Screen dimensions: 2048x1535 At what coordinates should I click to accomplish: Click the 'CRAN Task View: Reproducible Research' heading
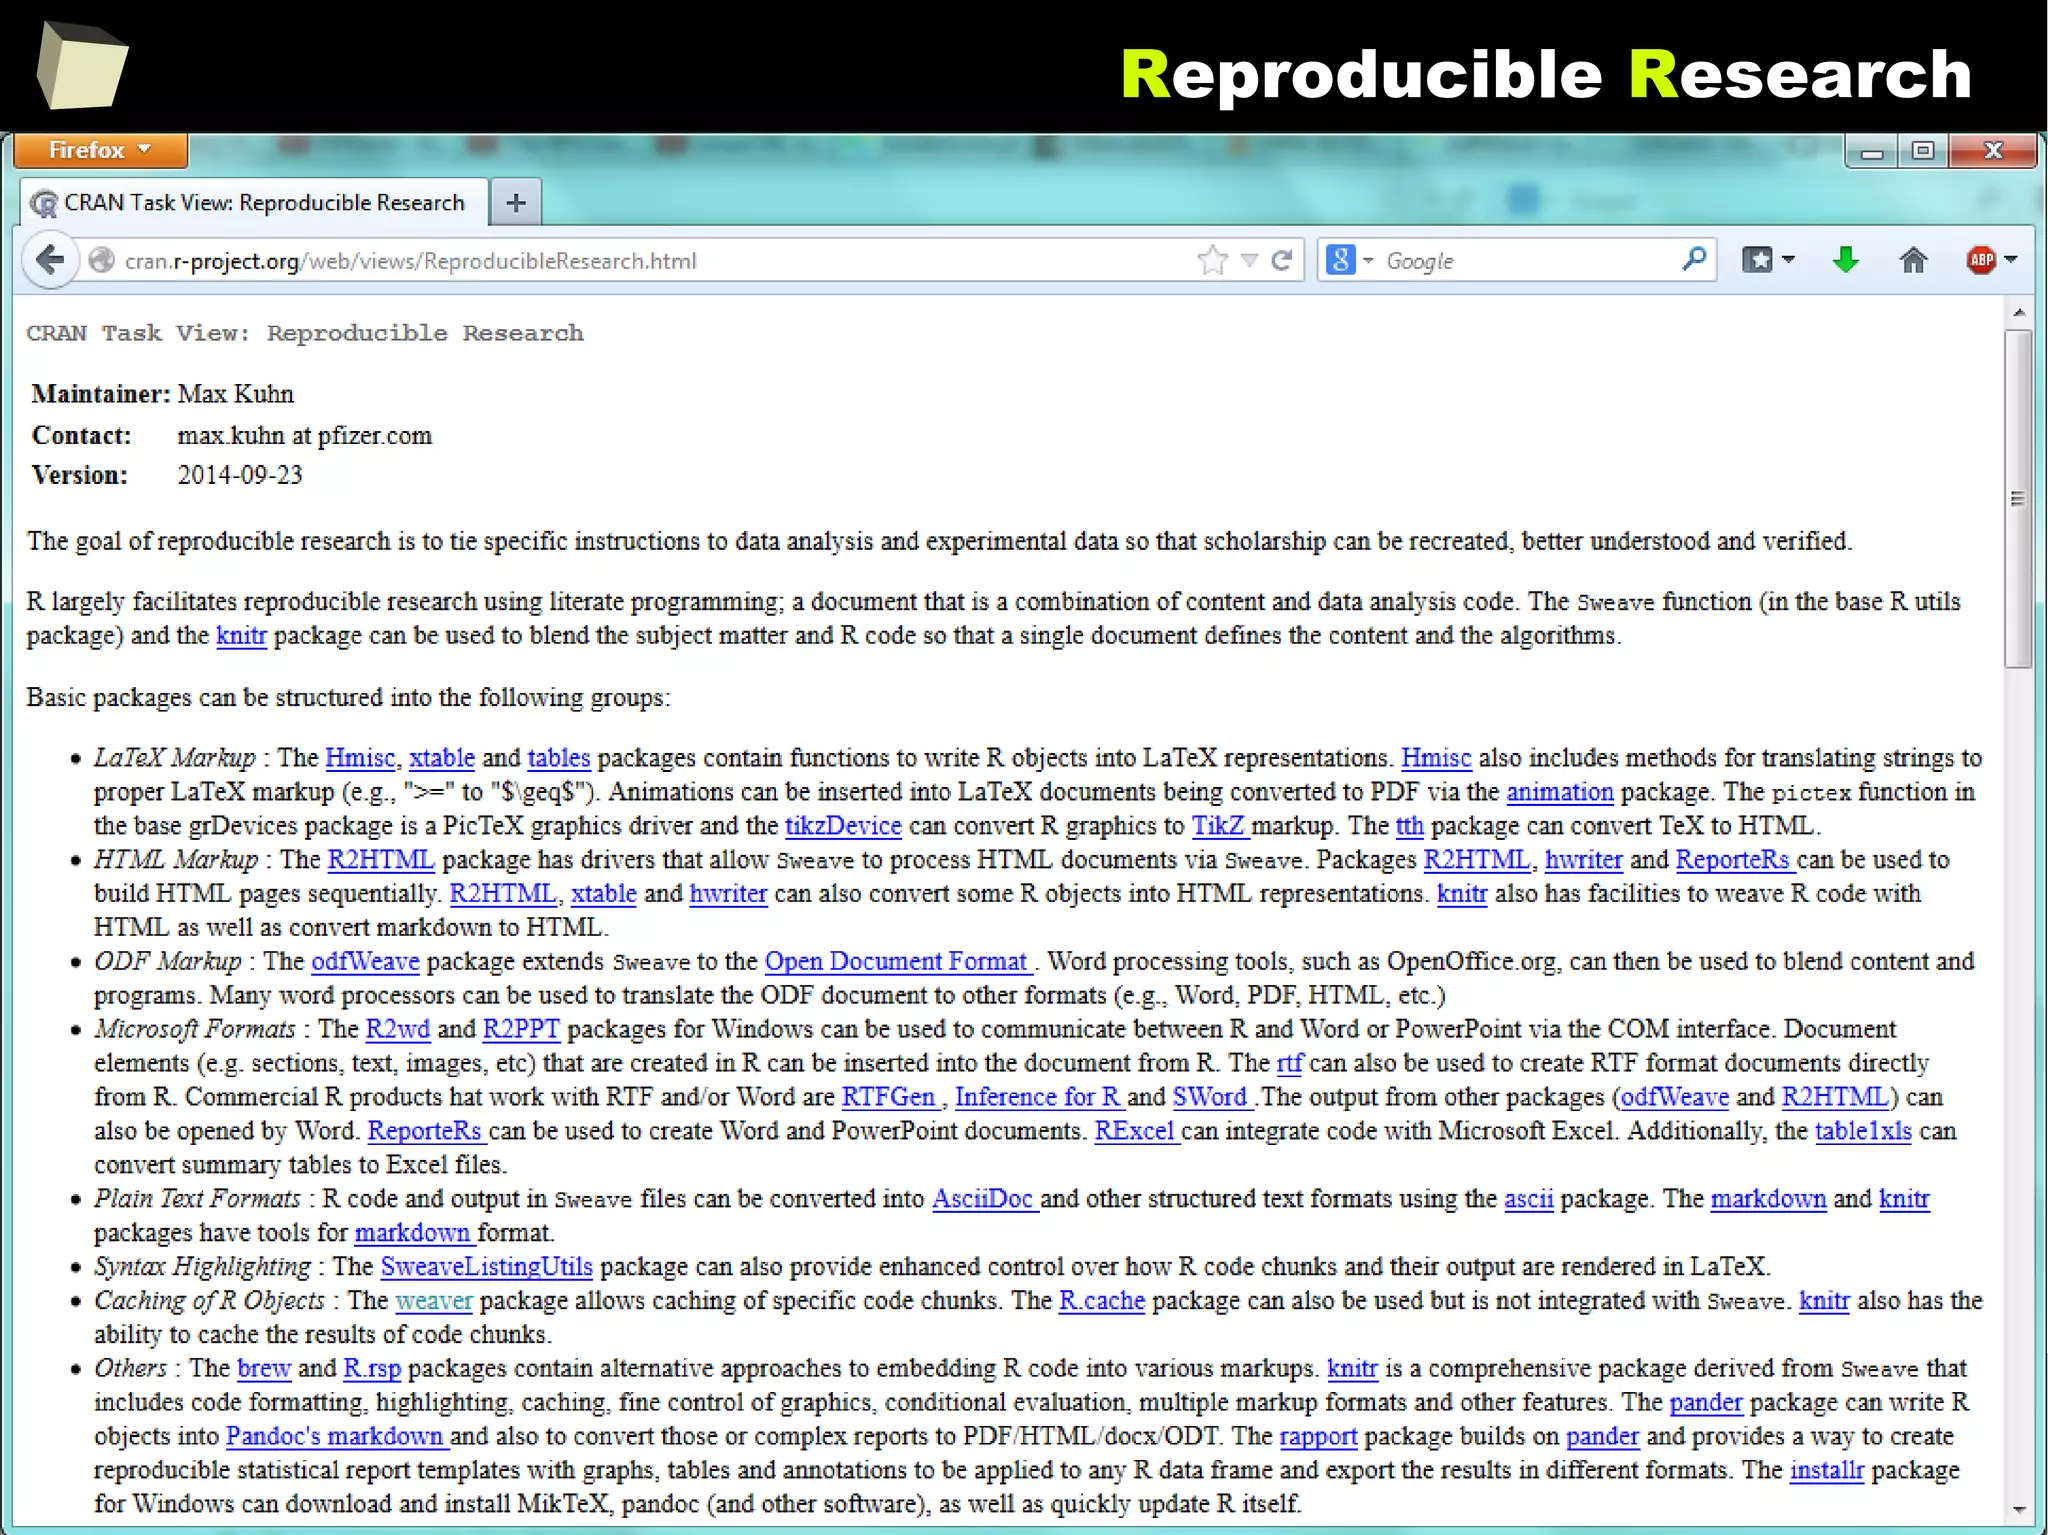(x=305, y=333)
